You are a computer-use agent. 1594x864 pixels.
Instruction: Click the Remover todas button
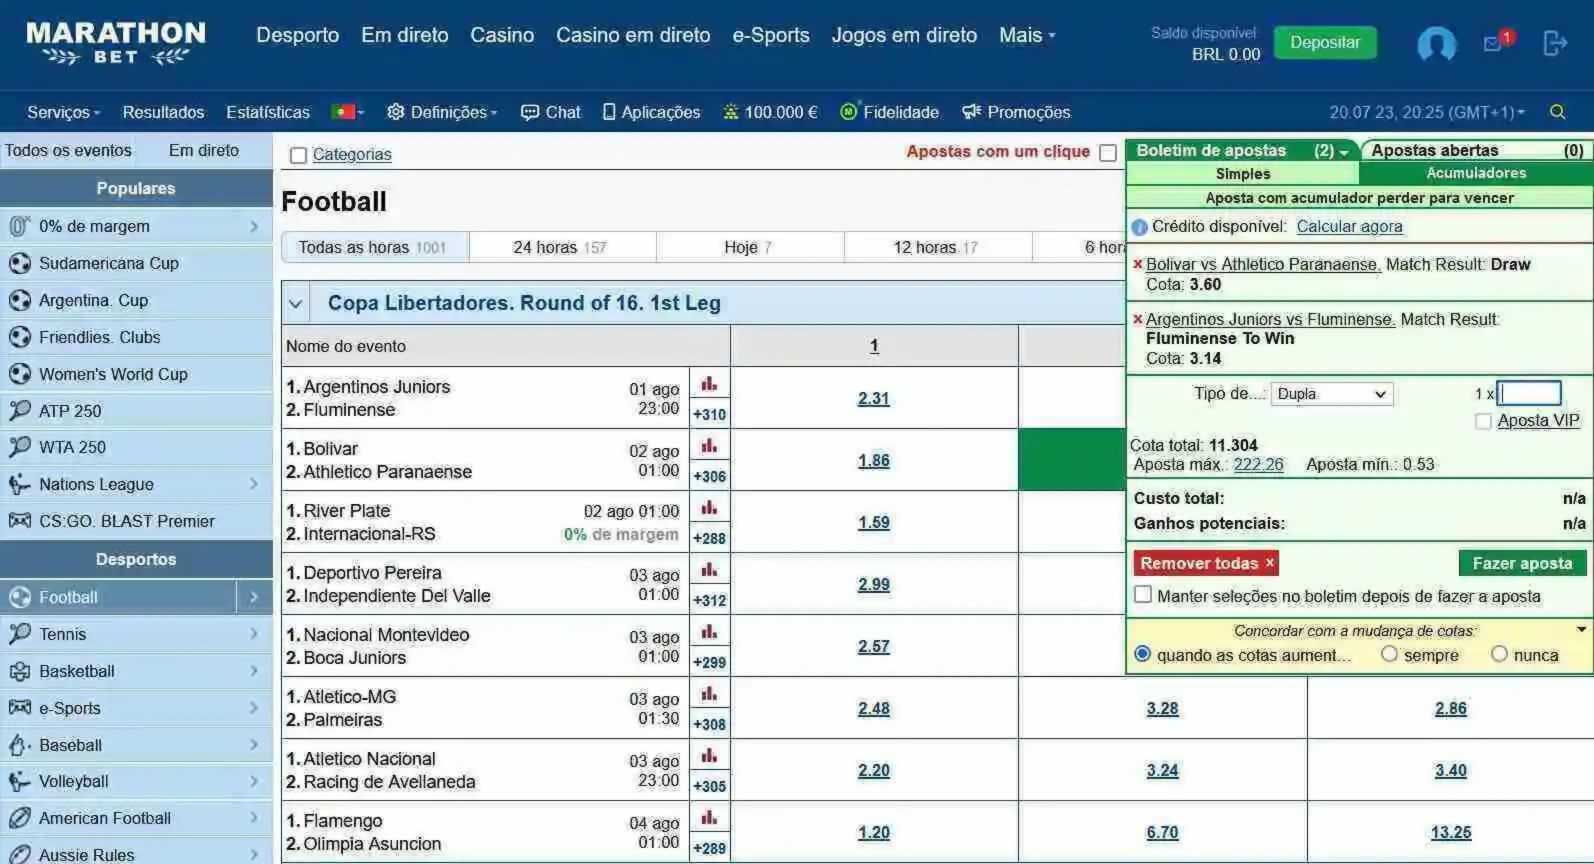[1206, 563]
